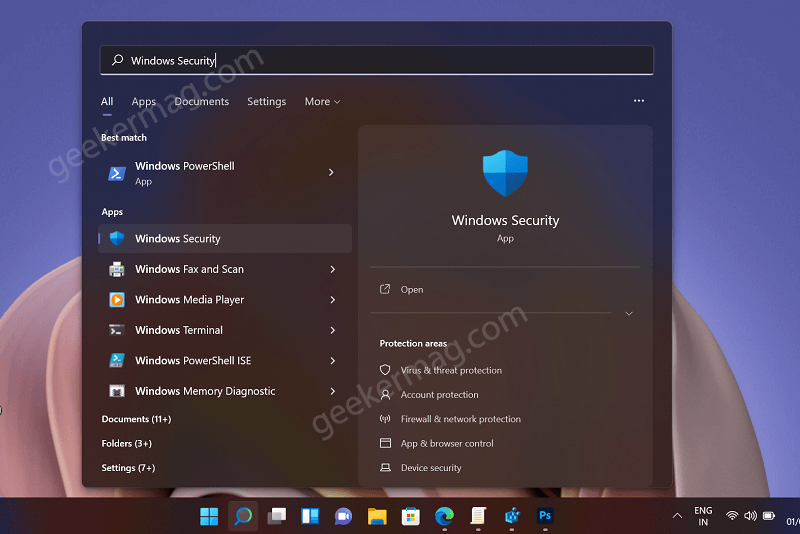800x534 pixels.
Task: Expand Windows Memory Diagnostic chevron
Action: click(333, 391)
